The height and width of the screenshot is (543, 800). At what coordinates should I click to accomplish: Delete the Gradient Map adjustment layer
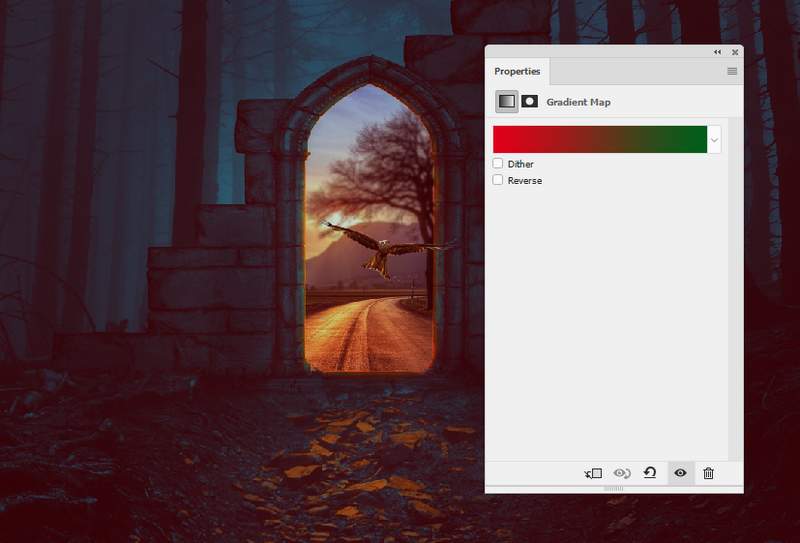[708, 474]
